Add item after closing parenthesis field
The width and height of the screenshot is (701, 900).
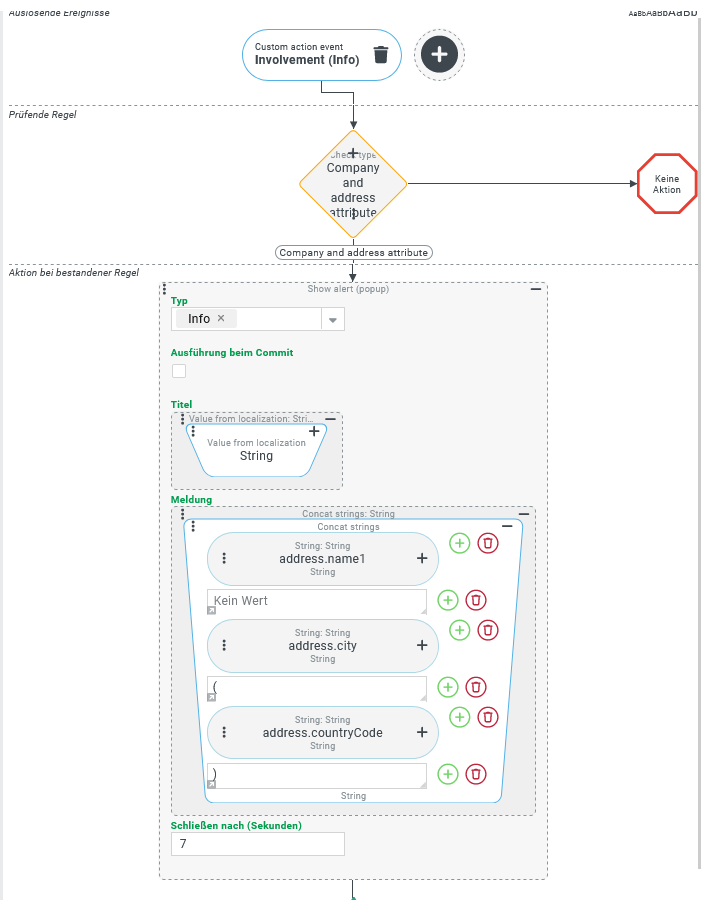[x=448, y=774]
